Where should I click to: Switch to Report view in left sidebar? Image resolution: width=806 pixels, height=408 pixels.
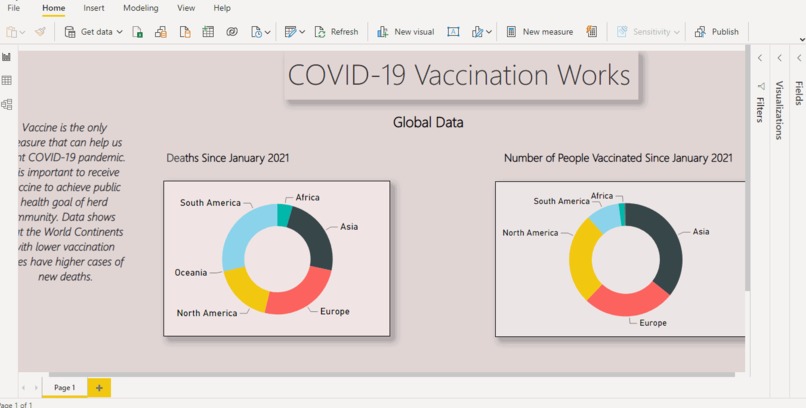[x=7, y=57]
